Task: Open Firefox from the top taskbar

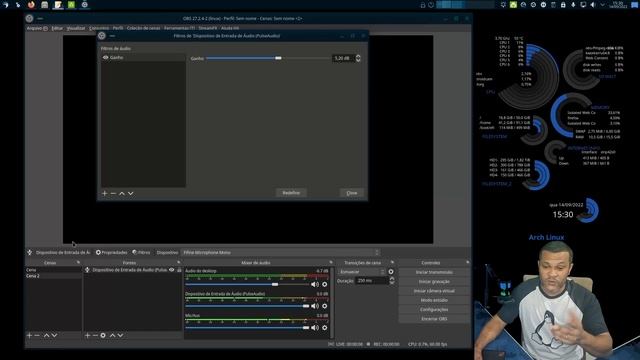Action: tap(31, 5)
